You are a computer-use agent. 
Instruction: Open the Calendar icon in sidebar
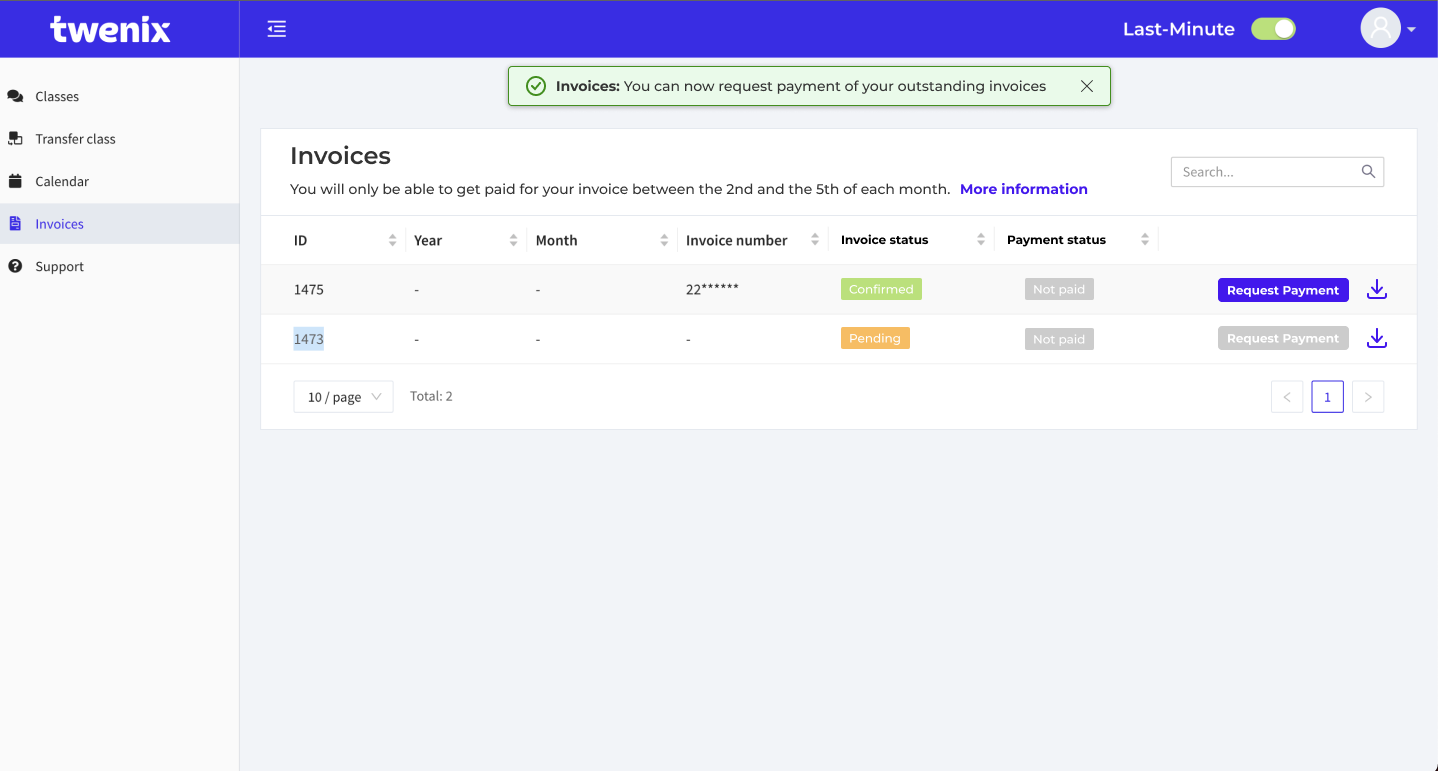pyautogui.click(x=14, y=181)
